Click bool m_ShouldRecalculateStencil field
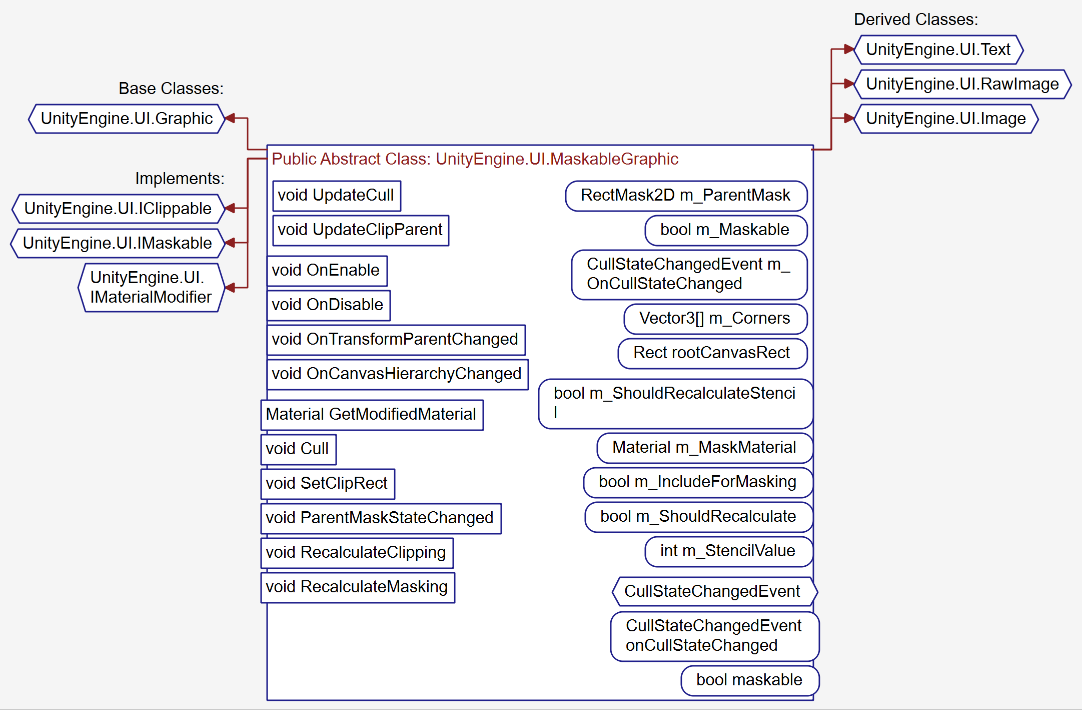Image resolution: width=1082 pixels, height=710 pixels. point(676,404)
